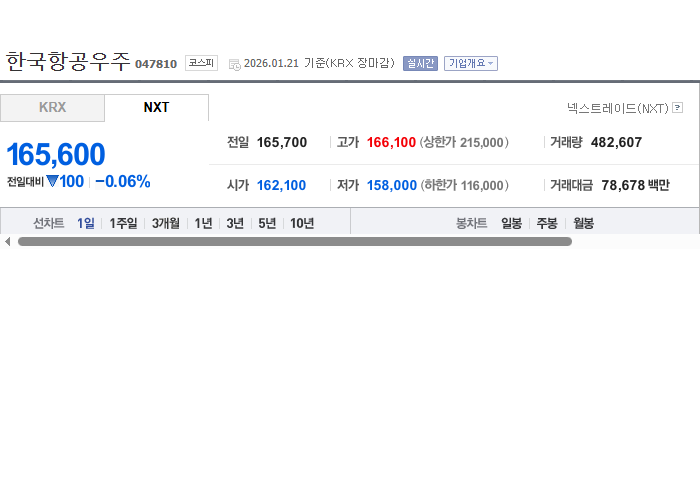Click the open price 162,100
Viewport: 700px width, 490px height.
click(x=281, y=185)
